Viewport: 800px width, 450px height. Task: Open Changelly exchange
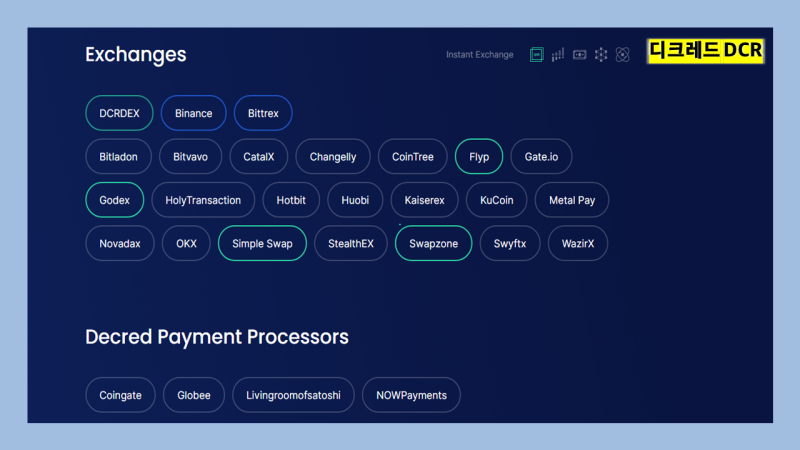pyautogui.click(x=333, y=157)
